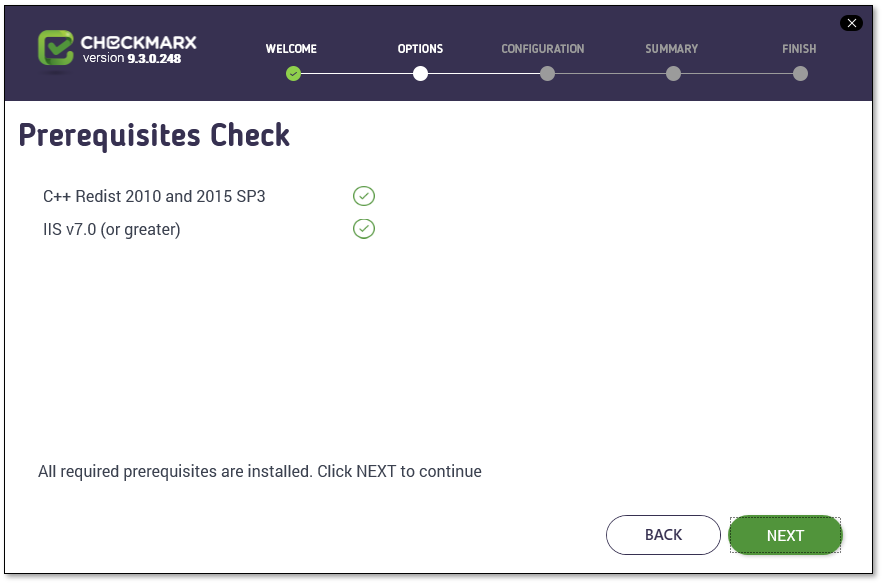Jump to the SUMMARY step label

[x=672, y=49]
